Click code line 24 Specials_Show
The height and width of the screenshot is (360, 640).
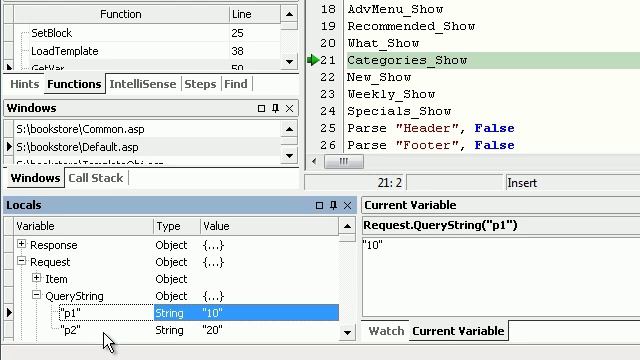tap(399, 111)
